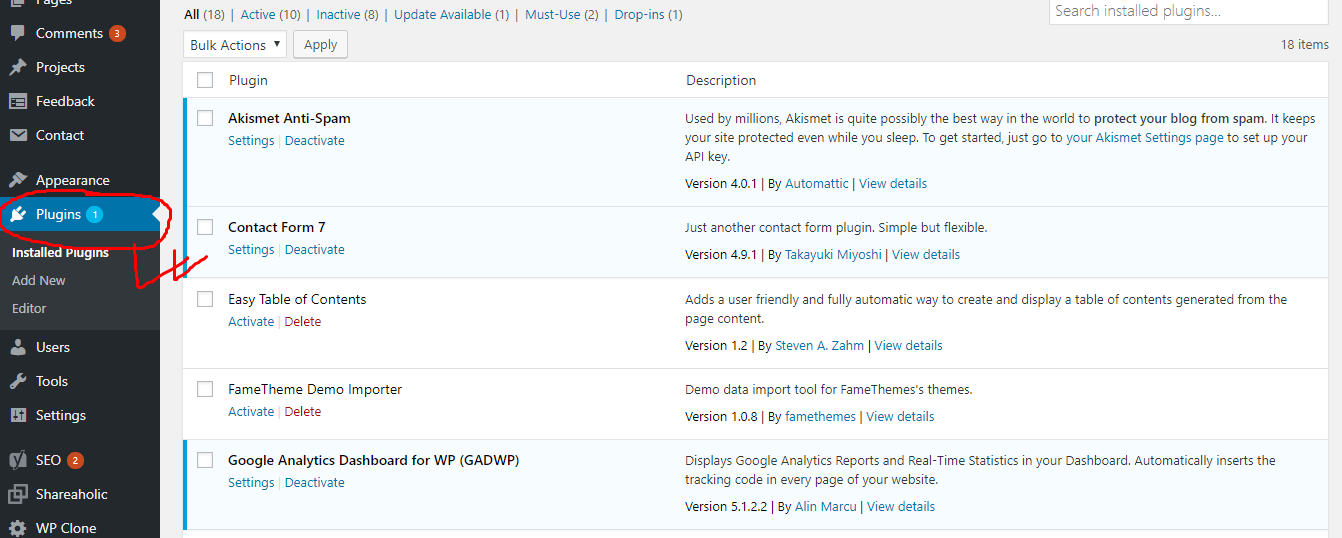Deactivate the Akismet Anti-Spam plugin

(x=315, y=141)
